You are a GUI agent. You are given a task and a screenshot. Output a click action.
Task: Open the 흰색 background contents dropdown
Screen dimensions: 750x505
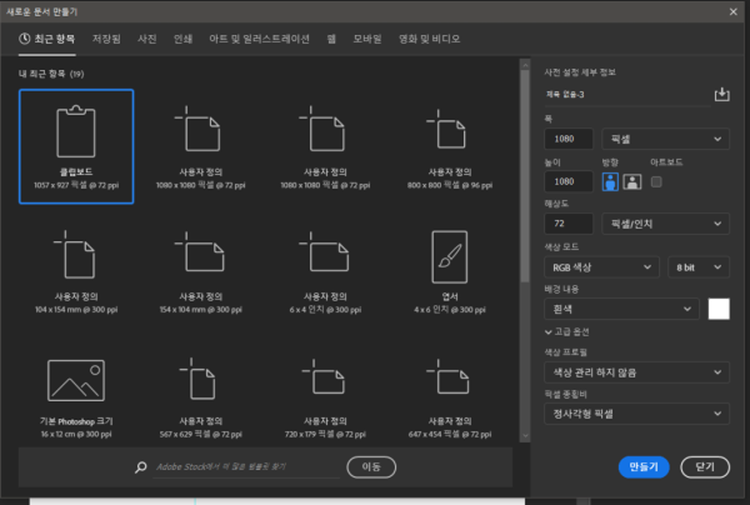point(622,309)
